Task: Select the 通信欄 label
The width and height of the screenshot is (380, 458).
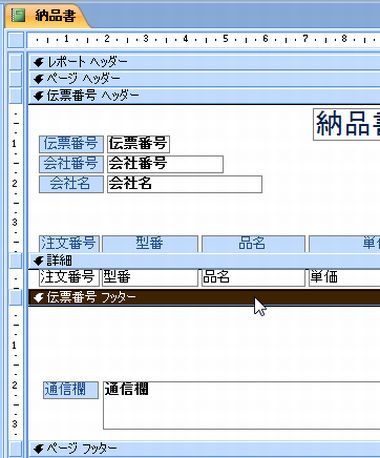Action: [x=71, y=390]
